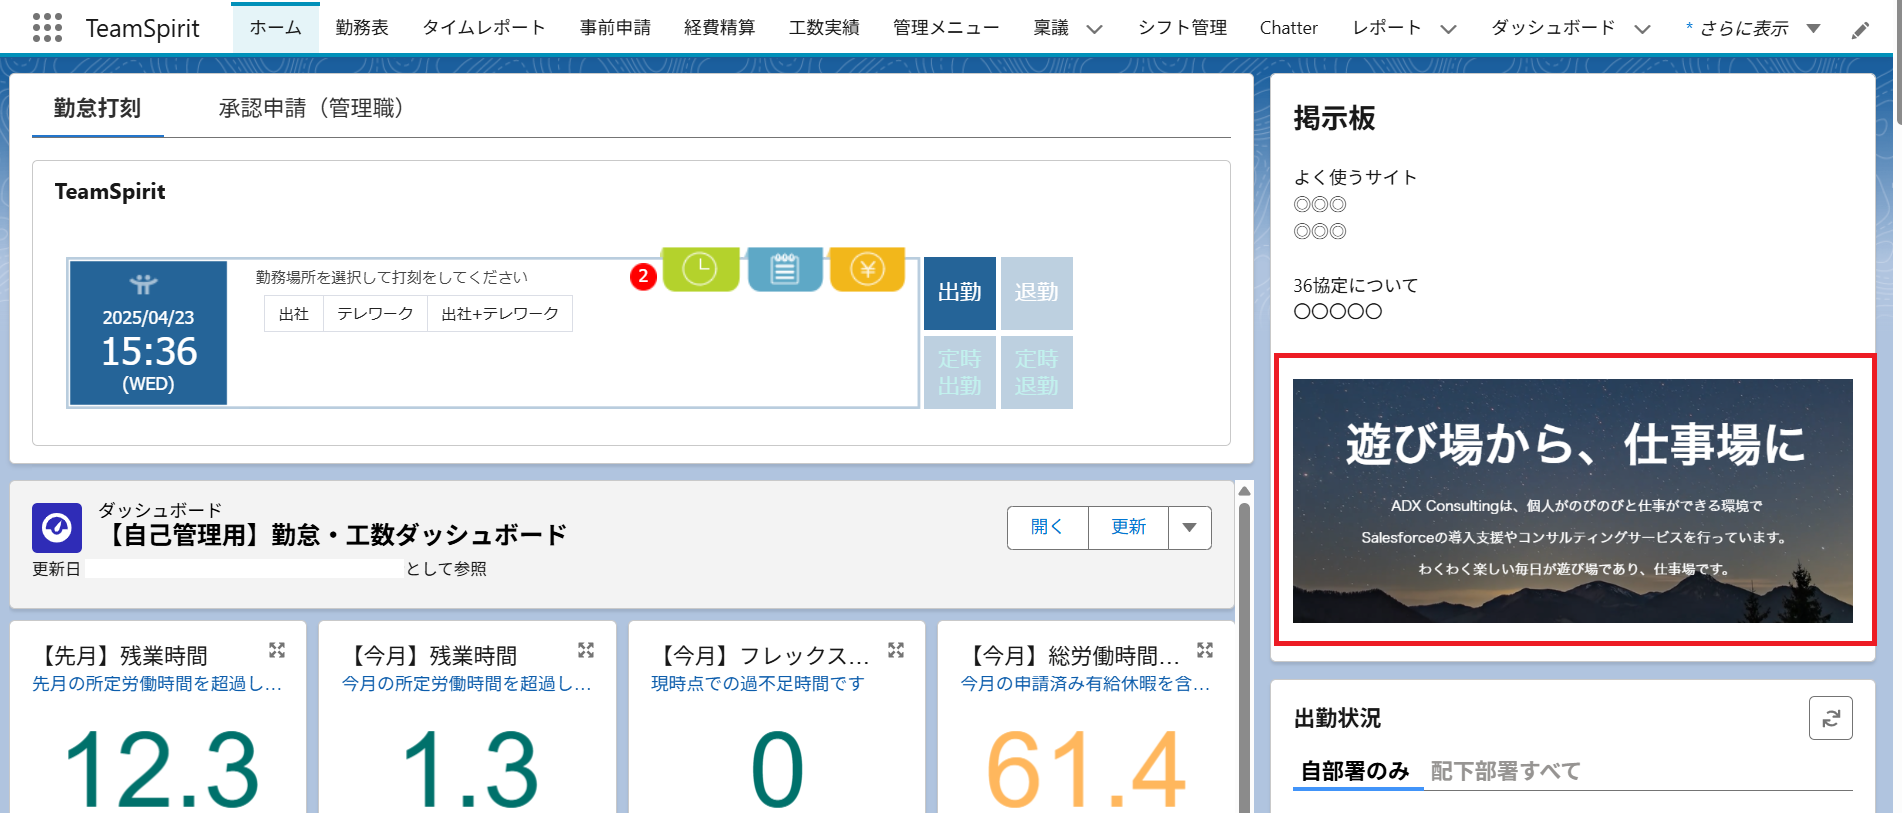Click 先月の所定労働時間を超過し… link
Screen dimensions: 1902x813
(157, 684)
